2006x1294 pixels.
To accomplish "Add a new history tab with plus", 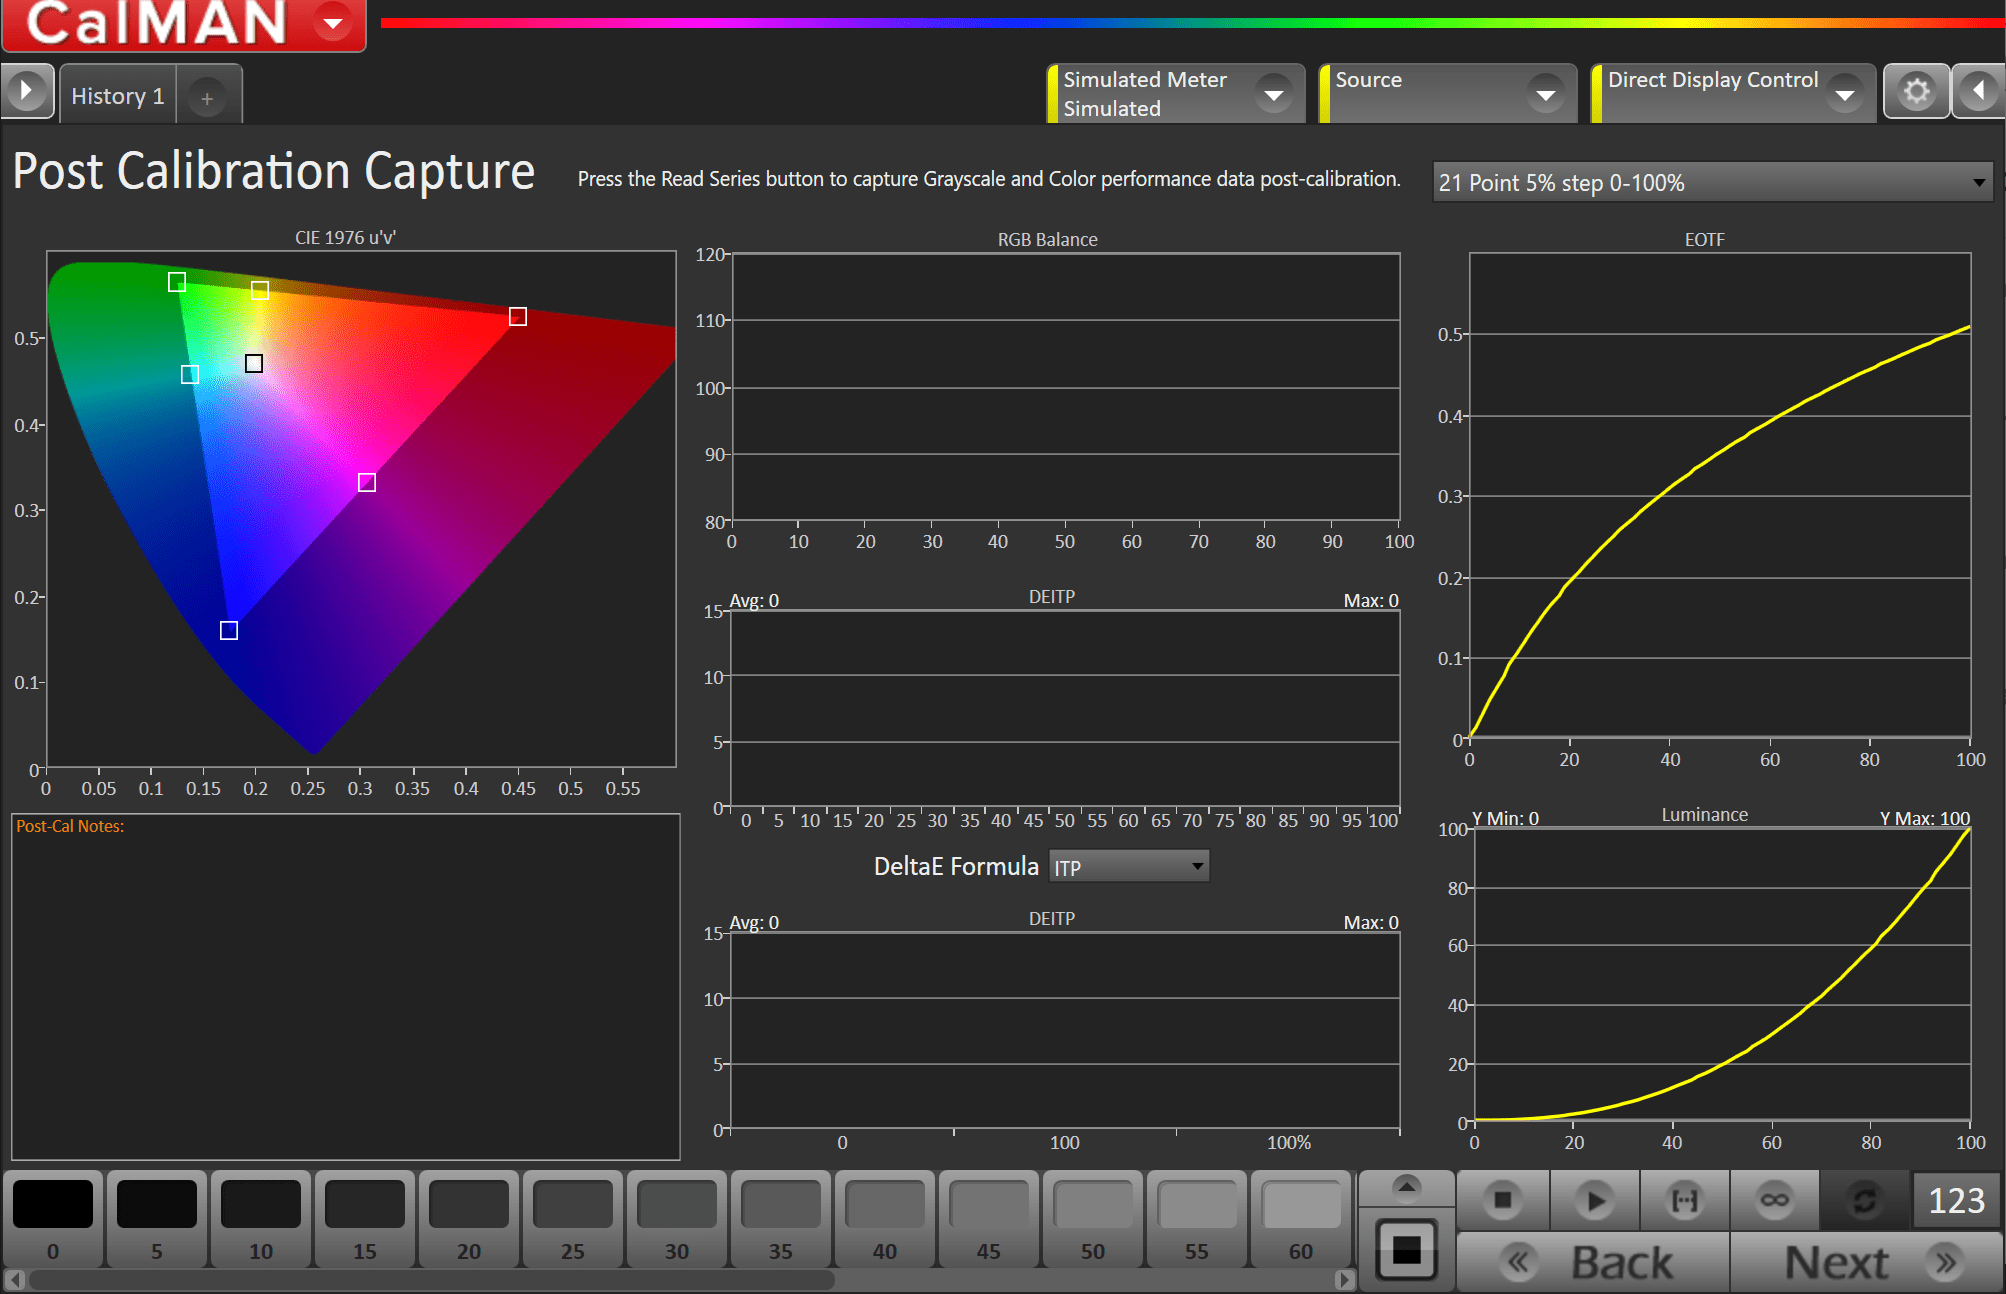I will pyautogui.click(x=207, y=98).
